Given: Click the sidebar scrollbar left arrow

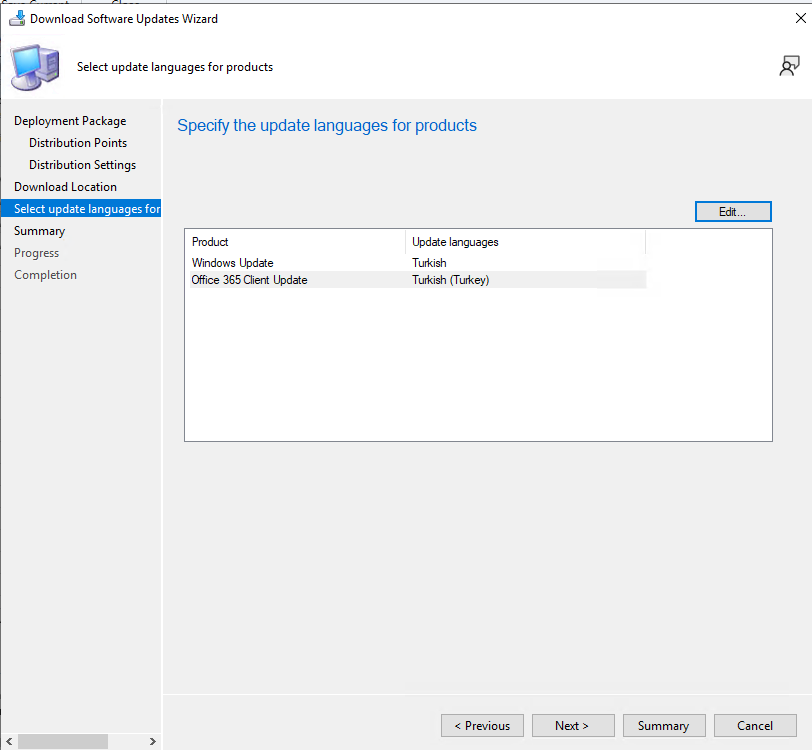Looking at the screenshot, I should [9, 741].
